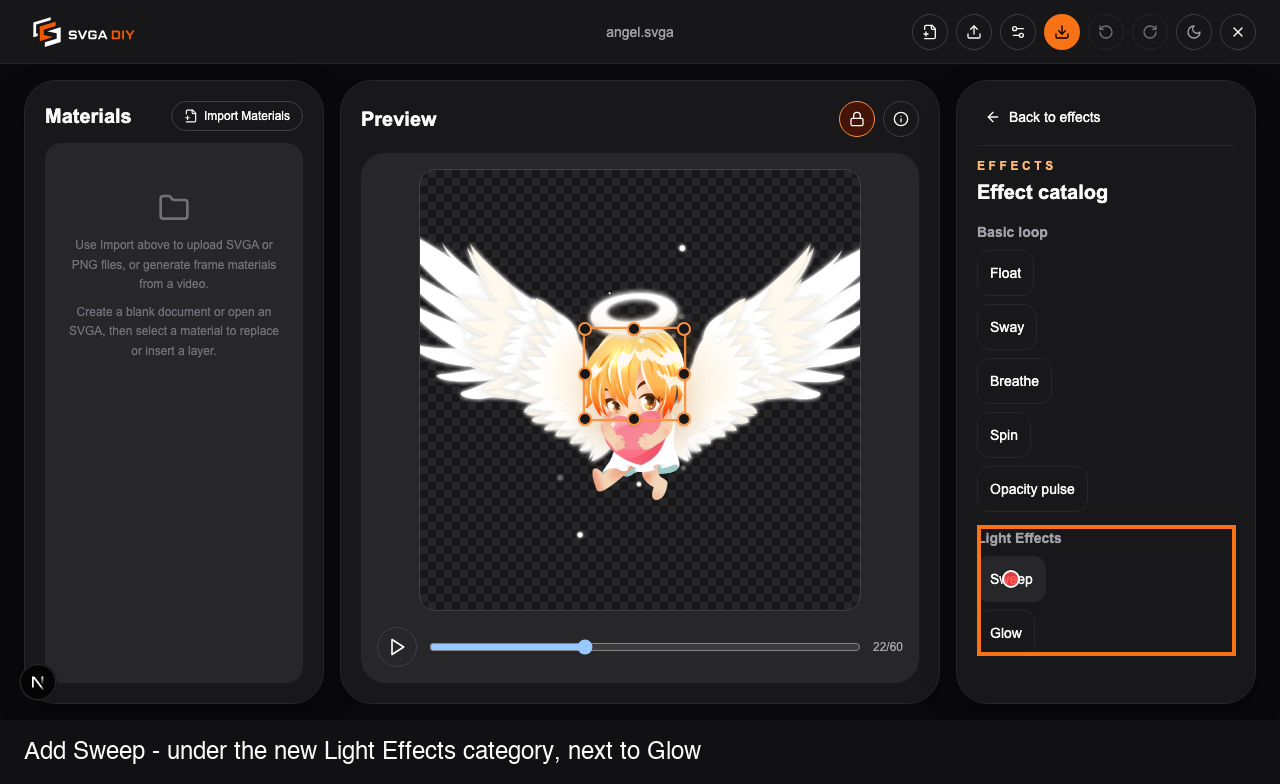
Task: Click Import Materials button
Action: pyautogui.click(x=237, y=116)
